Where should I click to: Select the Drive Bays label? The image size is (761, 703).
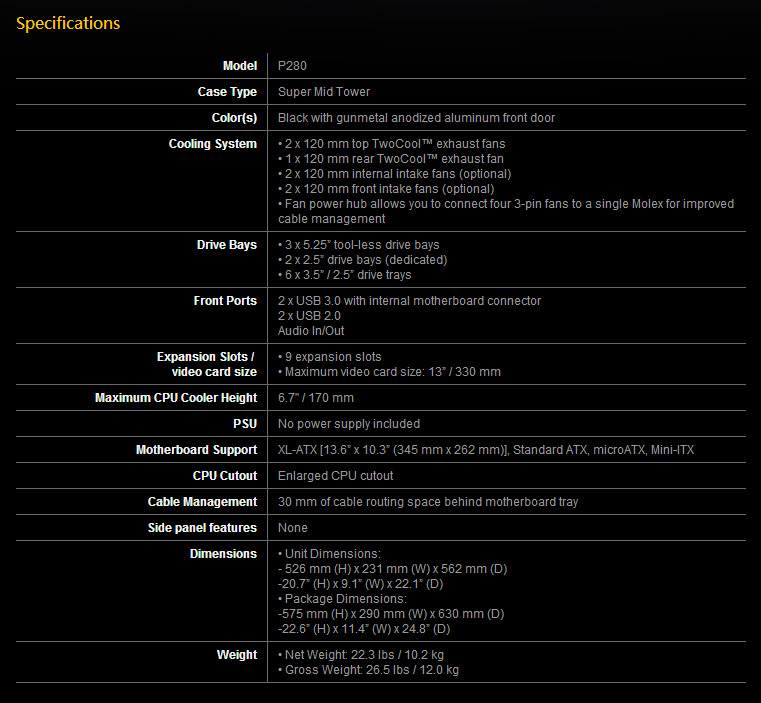[227, 245]
